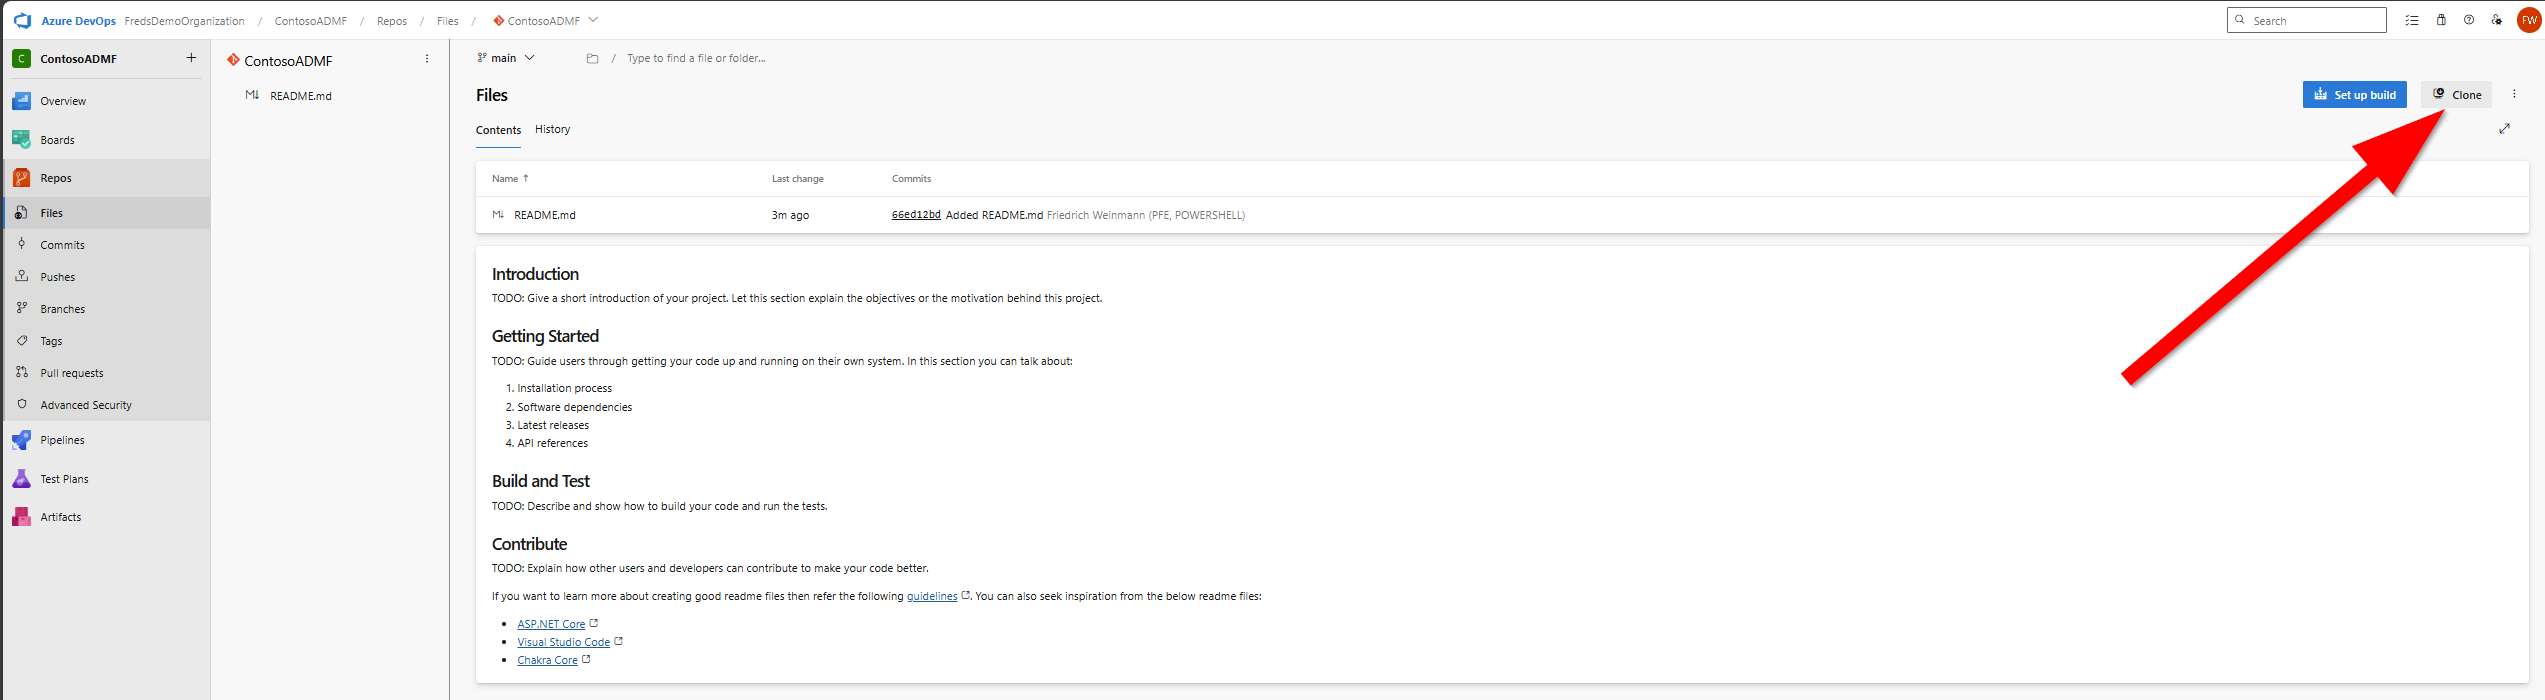
Task: Click the Clone button
Action: 2456,95
